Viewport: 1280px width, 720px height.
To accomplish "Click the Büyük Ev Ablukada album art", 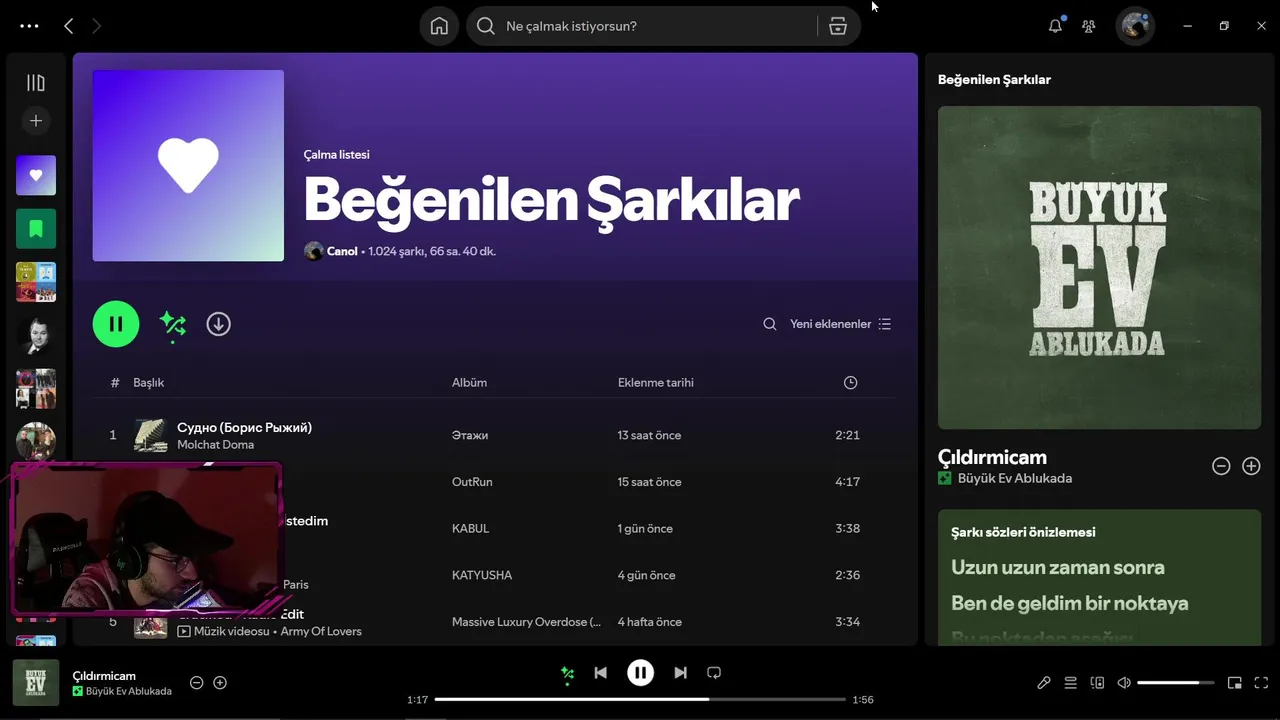I will click(1099, 268).
